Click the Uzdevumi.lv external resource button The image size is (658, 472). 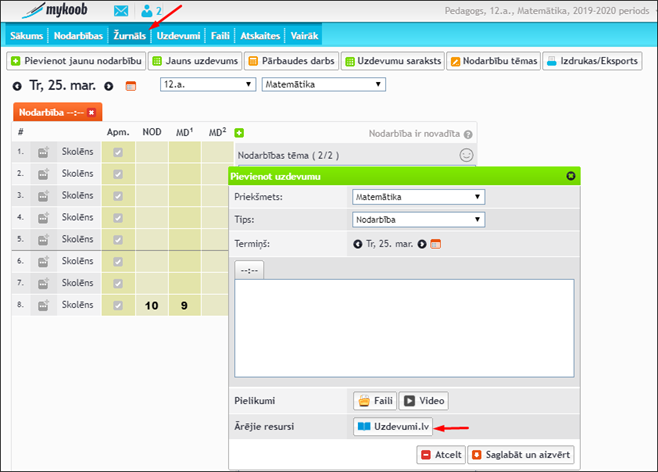393,427
